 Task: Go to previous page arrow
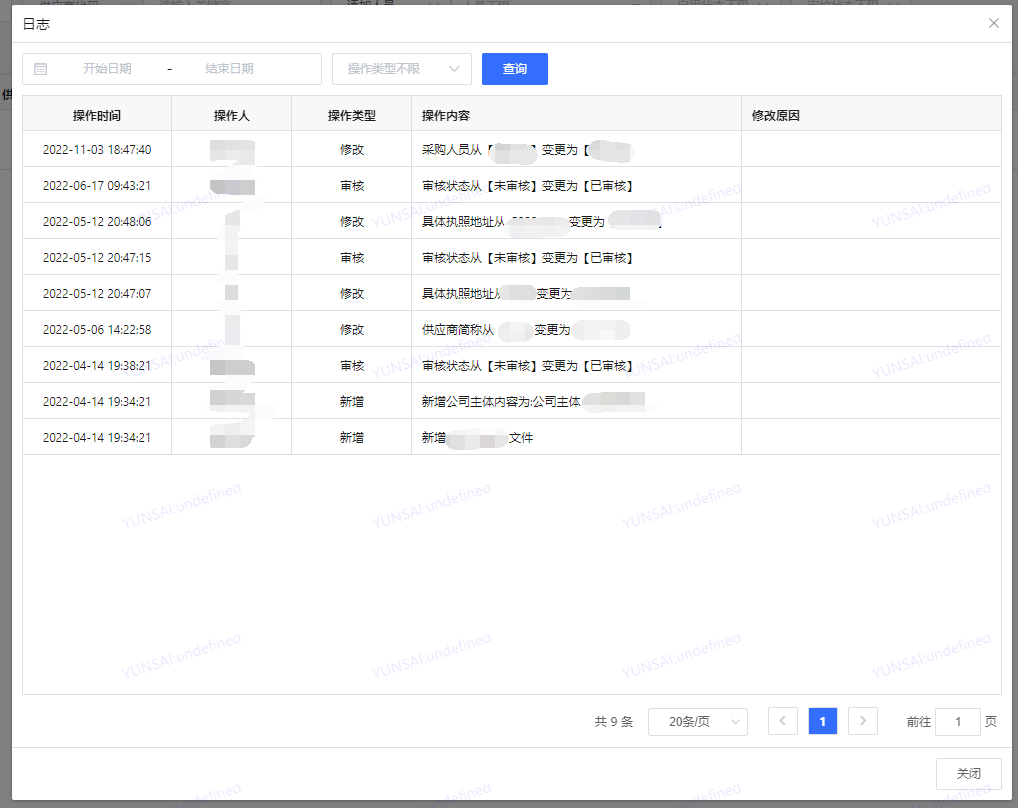click(782, 721)
